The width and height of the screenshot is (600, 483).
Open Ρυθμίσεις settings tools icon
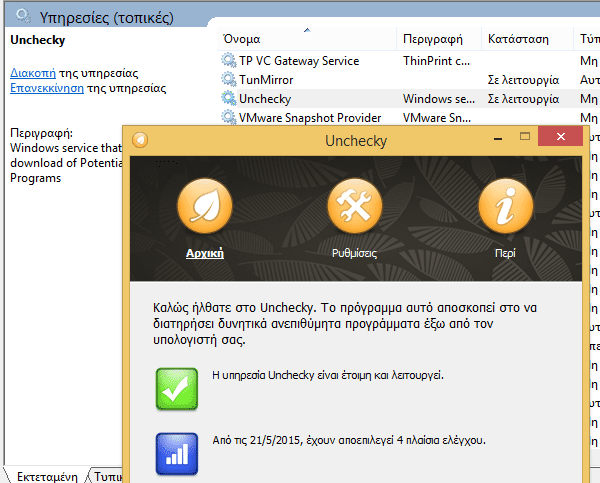tap(355, 206)
